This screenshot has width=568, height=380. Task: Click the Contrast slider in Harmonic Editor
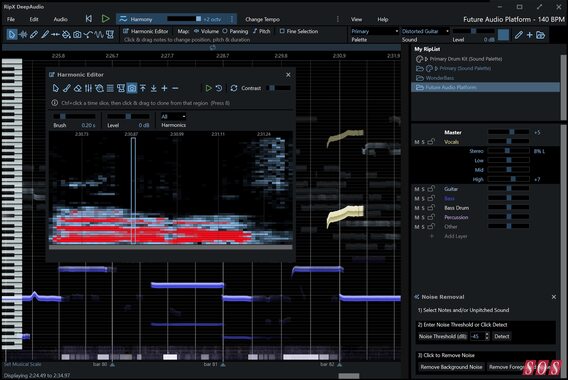279,88
